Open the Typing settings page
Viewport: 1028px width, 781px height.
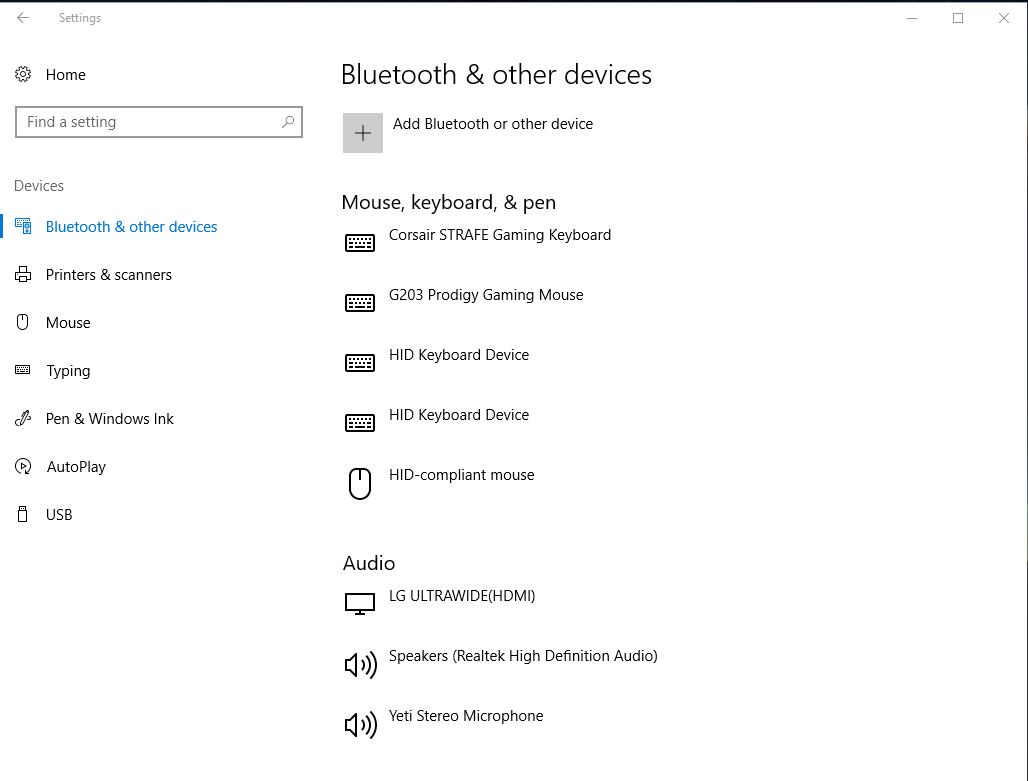pyautogui.click(x=68, y=371)
